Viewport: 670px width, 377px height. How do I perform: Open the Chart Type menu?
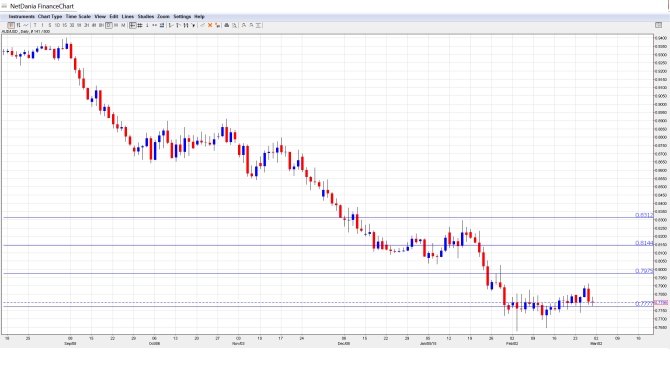50,17
